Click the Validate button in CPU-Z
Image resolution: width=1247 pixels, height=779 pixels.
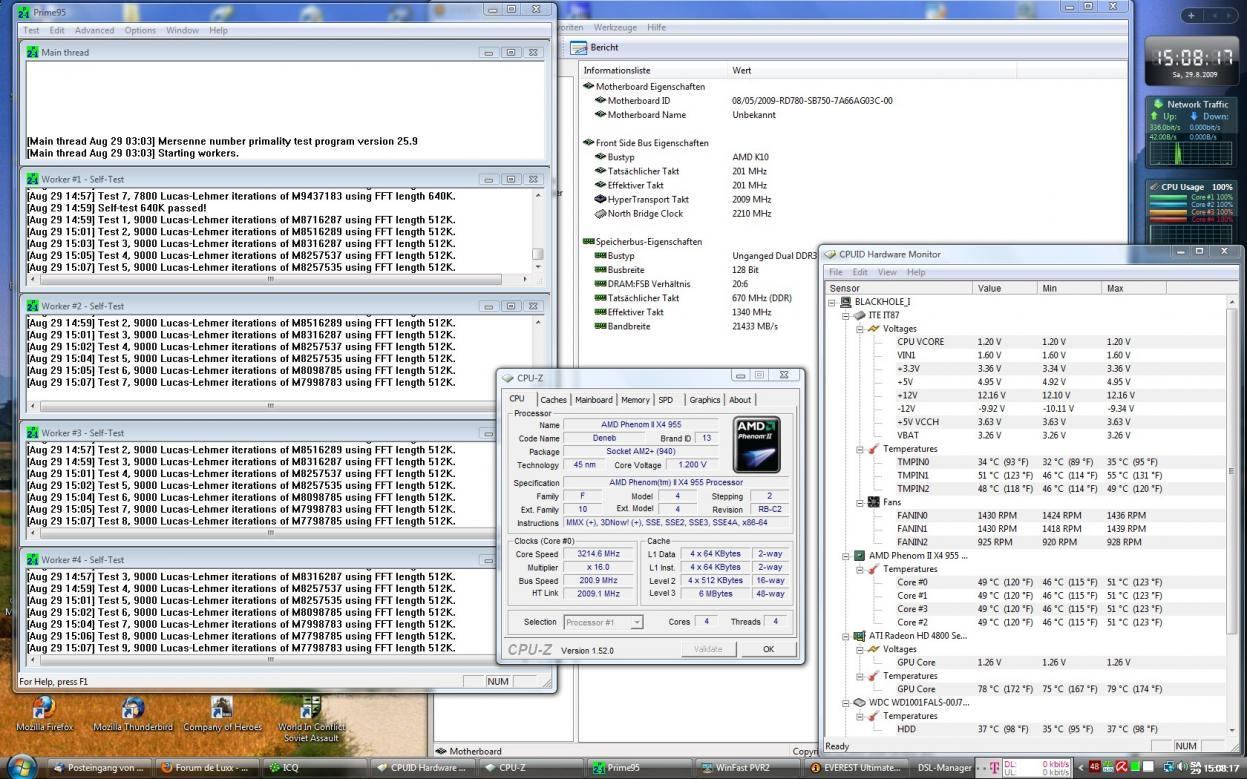click(x=708, y=649)
